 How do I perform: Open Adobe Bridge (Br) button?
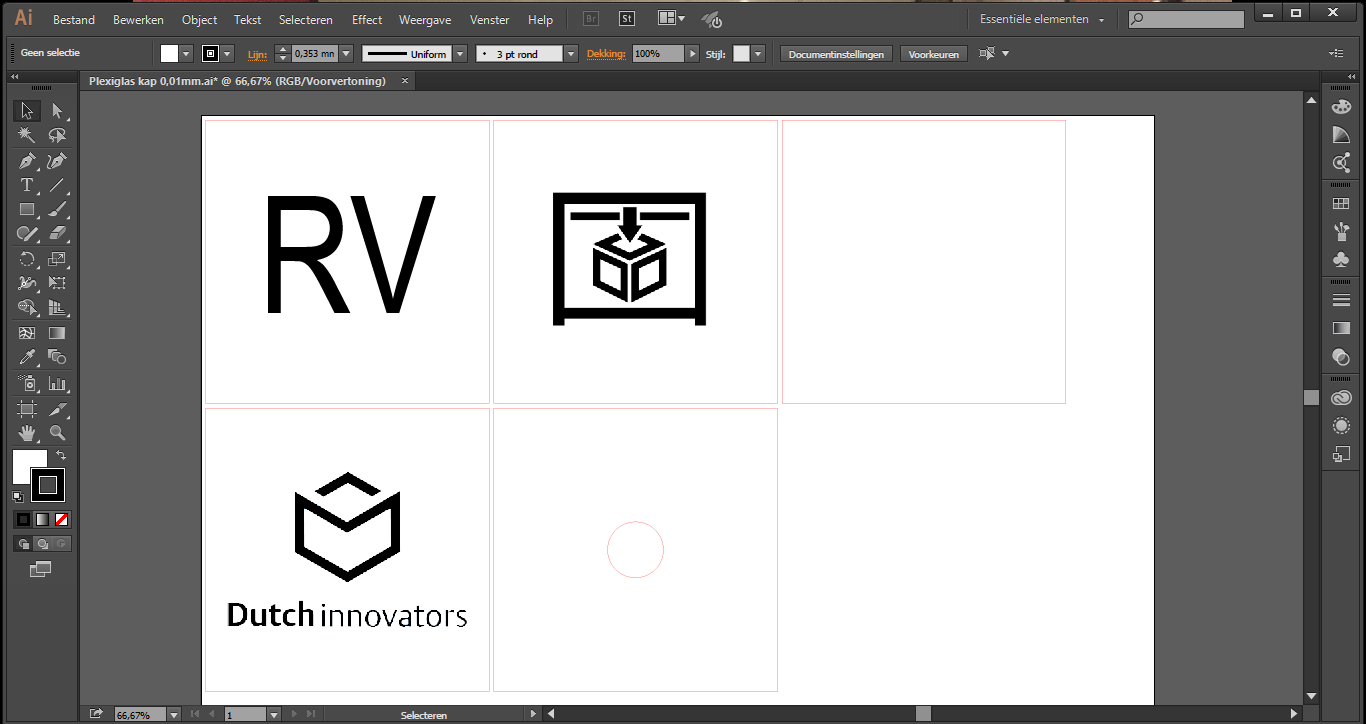tap(591, 19)
